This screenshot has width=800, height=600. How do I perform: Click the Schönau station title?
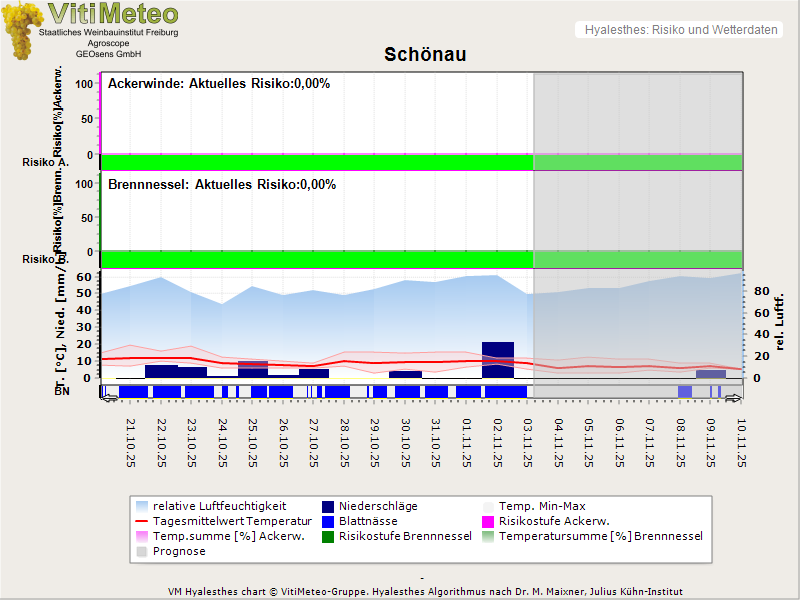pyautogui.click(x=425, y=54)
